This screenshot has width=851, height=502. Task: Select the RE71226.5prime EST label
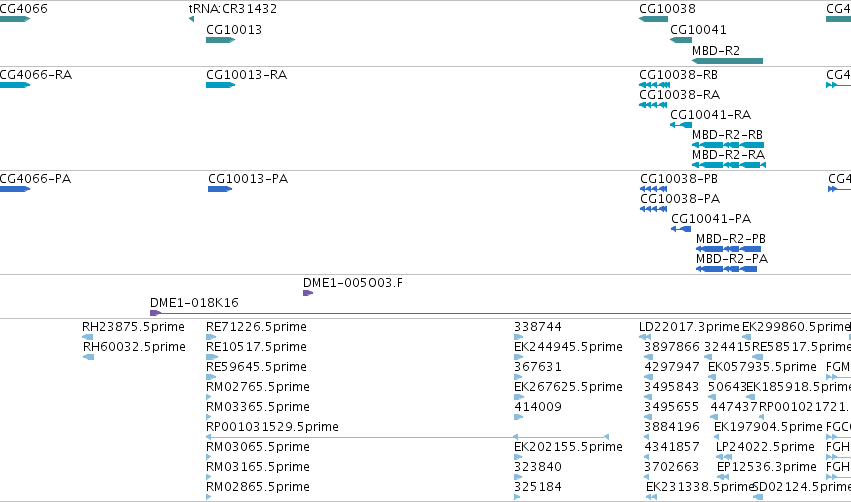click(x=256, y=327)
